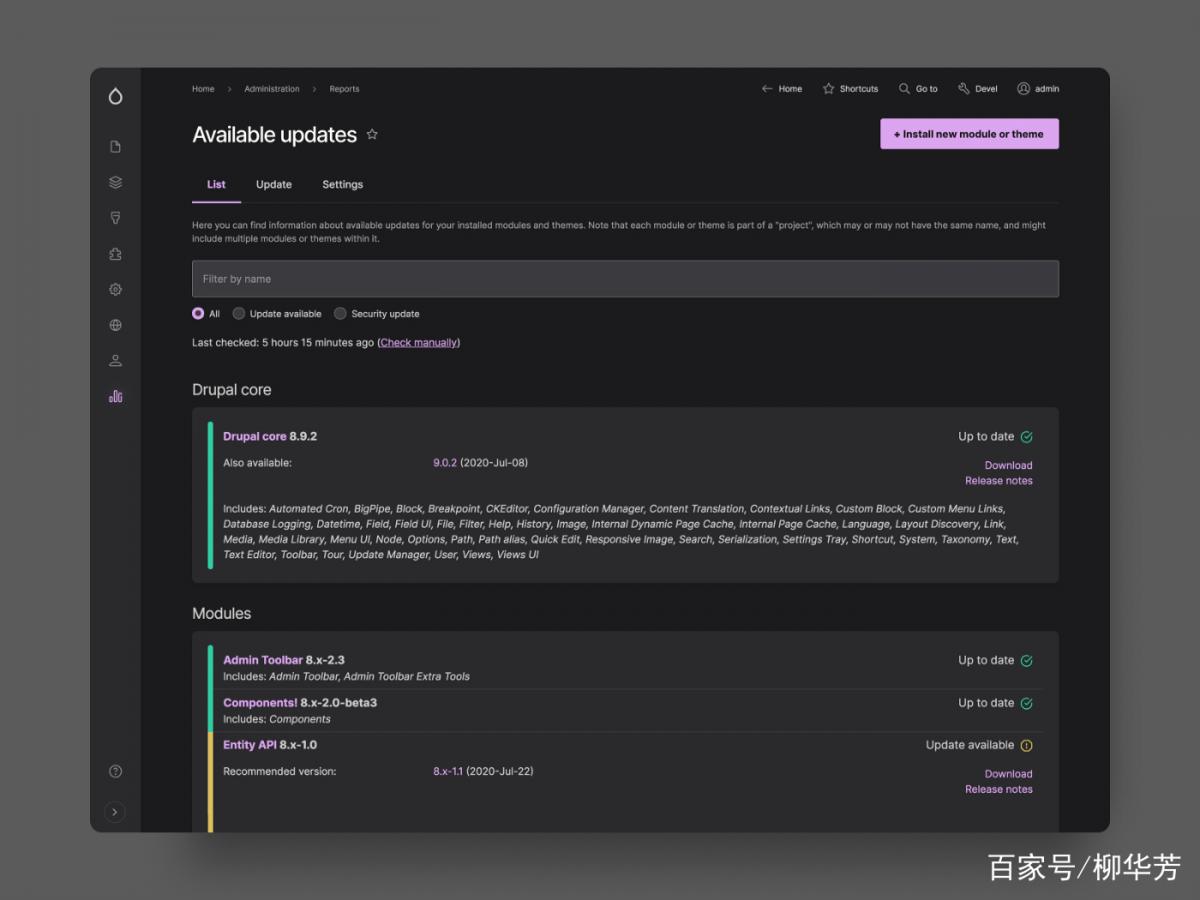
Task: Click the Home toolbar item with back arrow
Action: (782, 89)
